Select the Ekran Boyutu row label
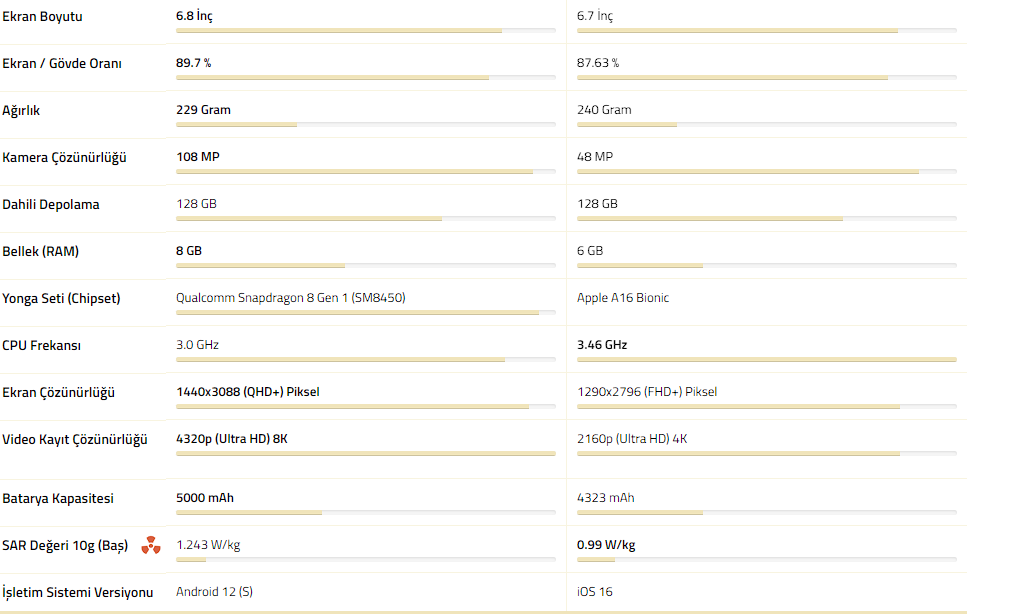This screenshot has height=614, width=1010. tap(43, 17)
